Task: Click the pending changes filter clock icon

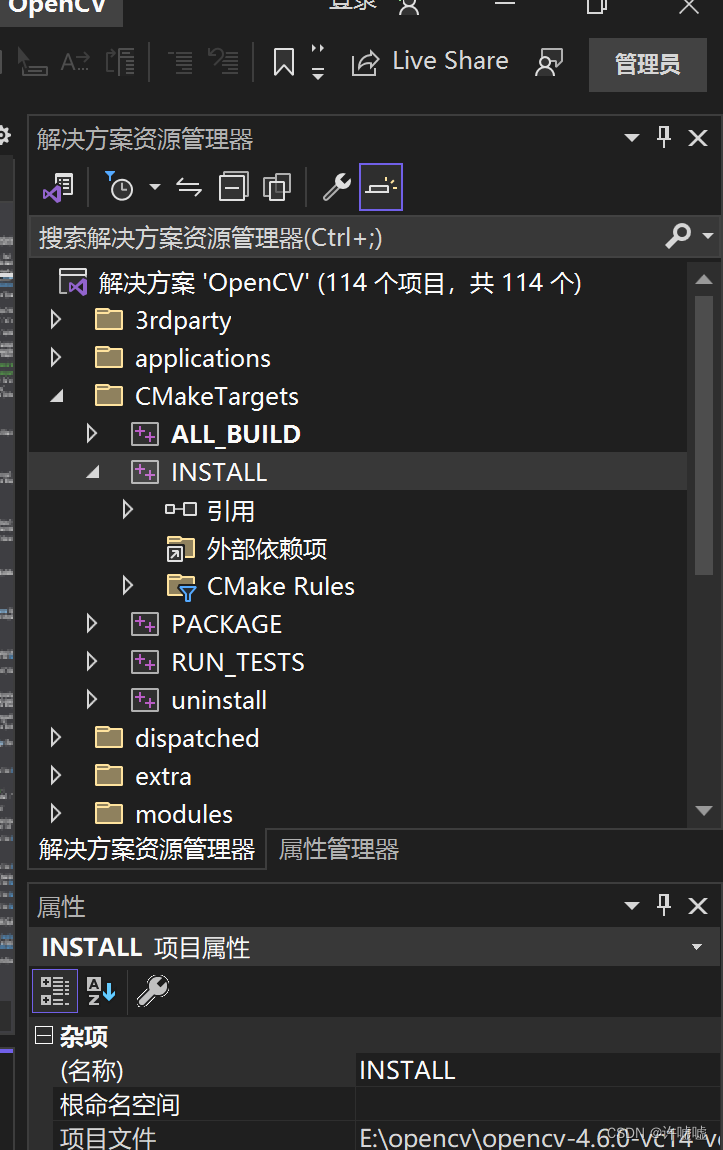Action: pos(120,187)
